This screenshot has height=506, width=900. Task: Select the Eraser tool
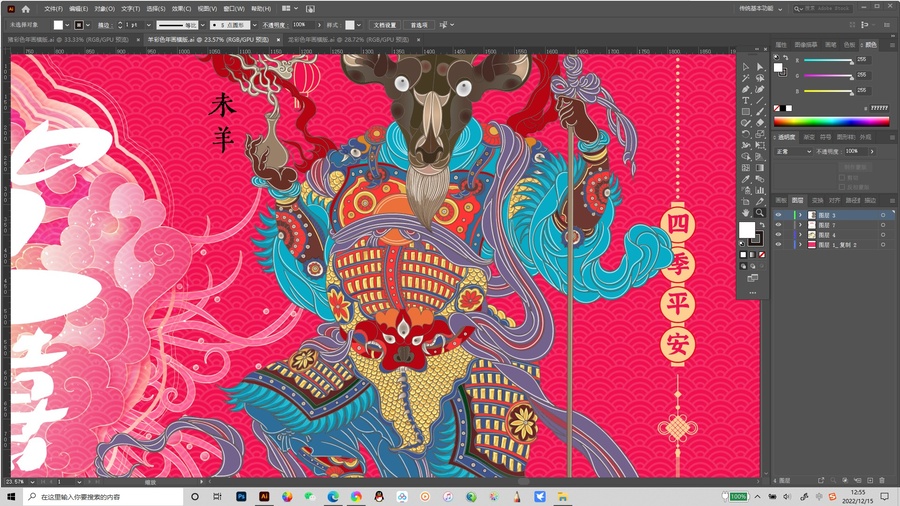760,123
